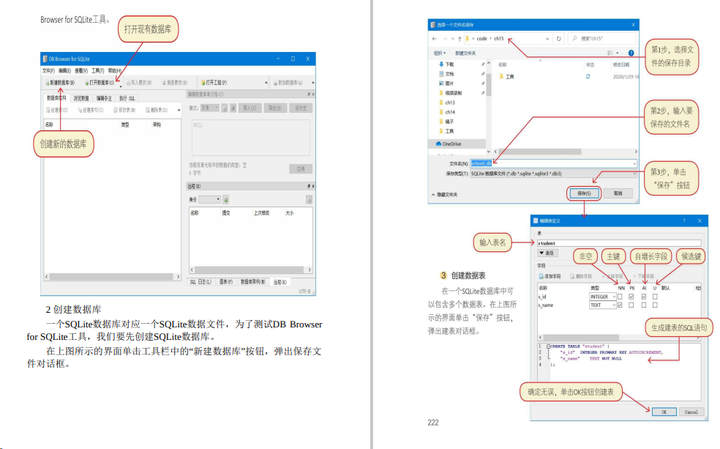This screenshot has height=449, width=720.
Task: Expand the 高级 (Advanced) section
Action: click(x=546, y=253)
